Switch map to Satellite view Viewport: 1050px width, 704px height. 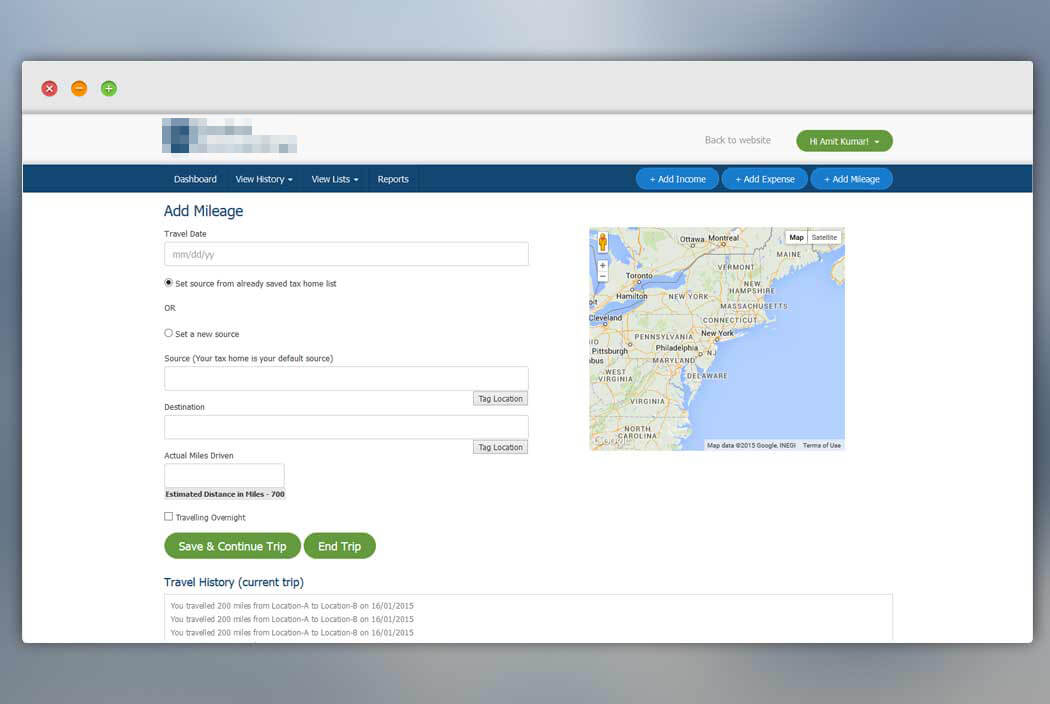click(824, 237)
